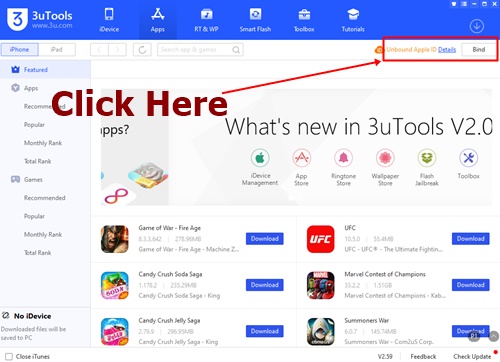This screenshot has height=362, width=500.
Task: Open Games category in sidebar
Action: pyautogui.click(x=33, y=180)
